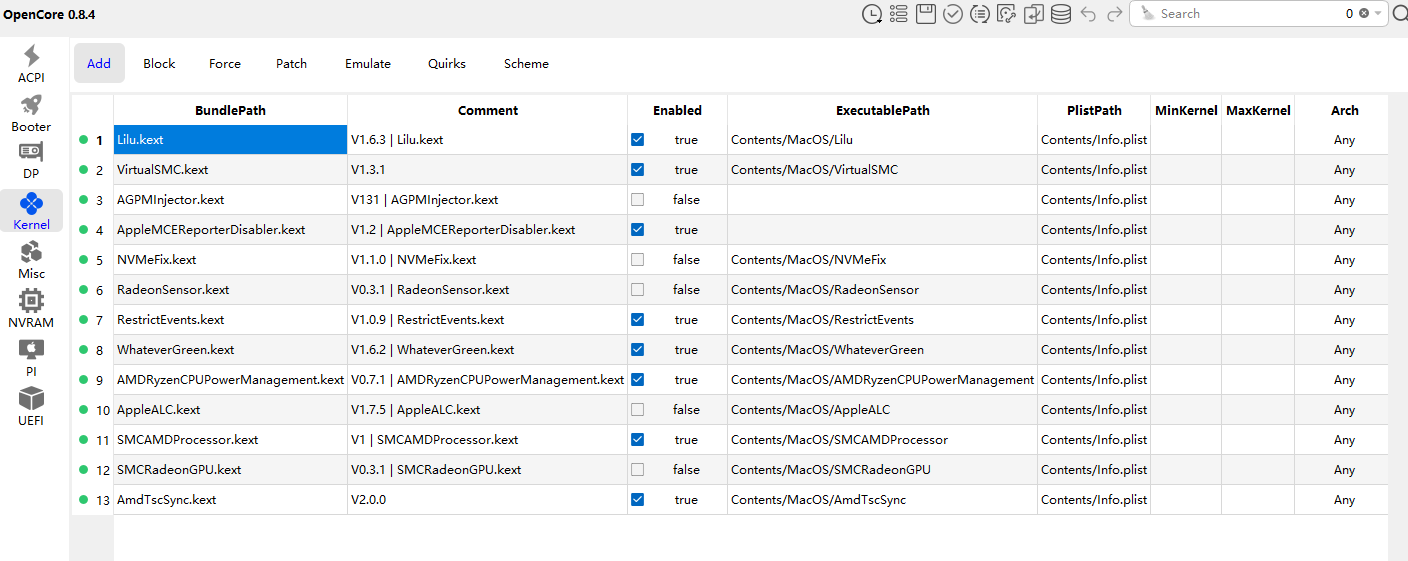Disable the WhateverGreen.kext checkbox

tap(638, 350)
